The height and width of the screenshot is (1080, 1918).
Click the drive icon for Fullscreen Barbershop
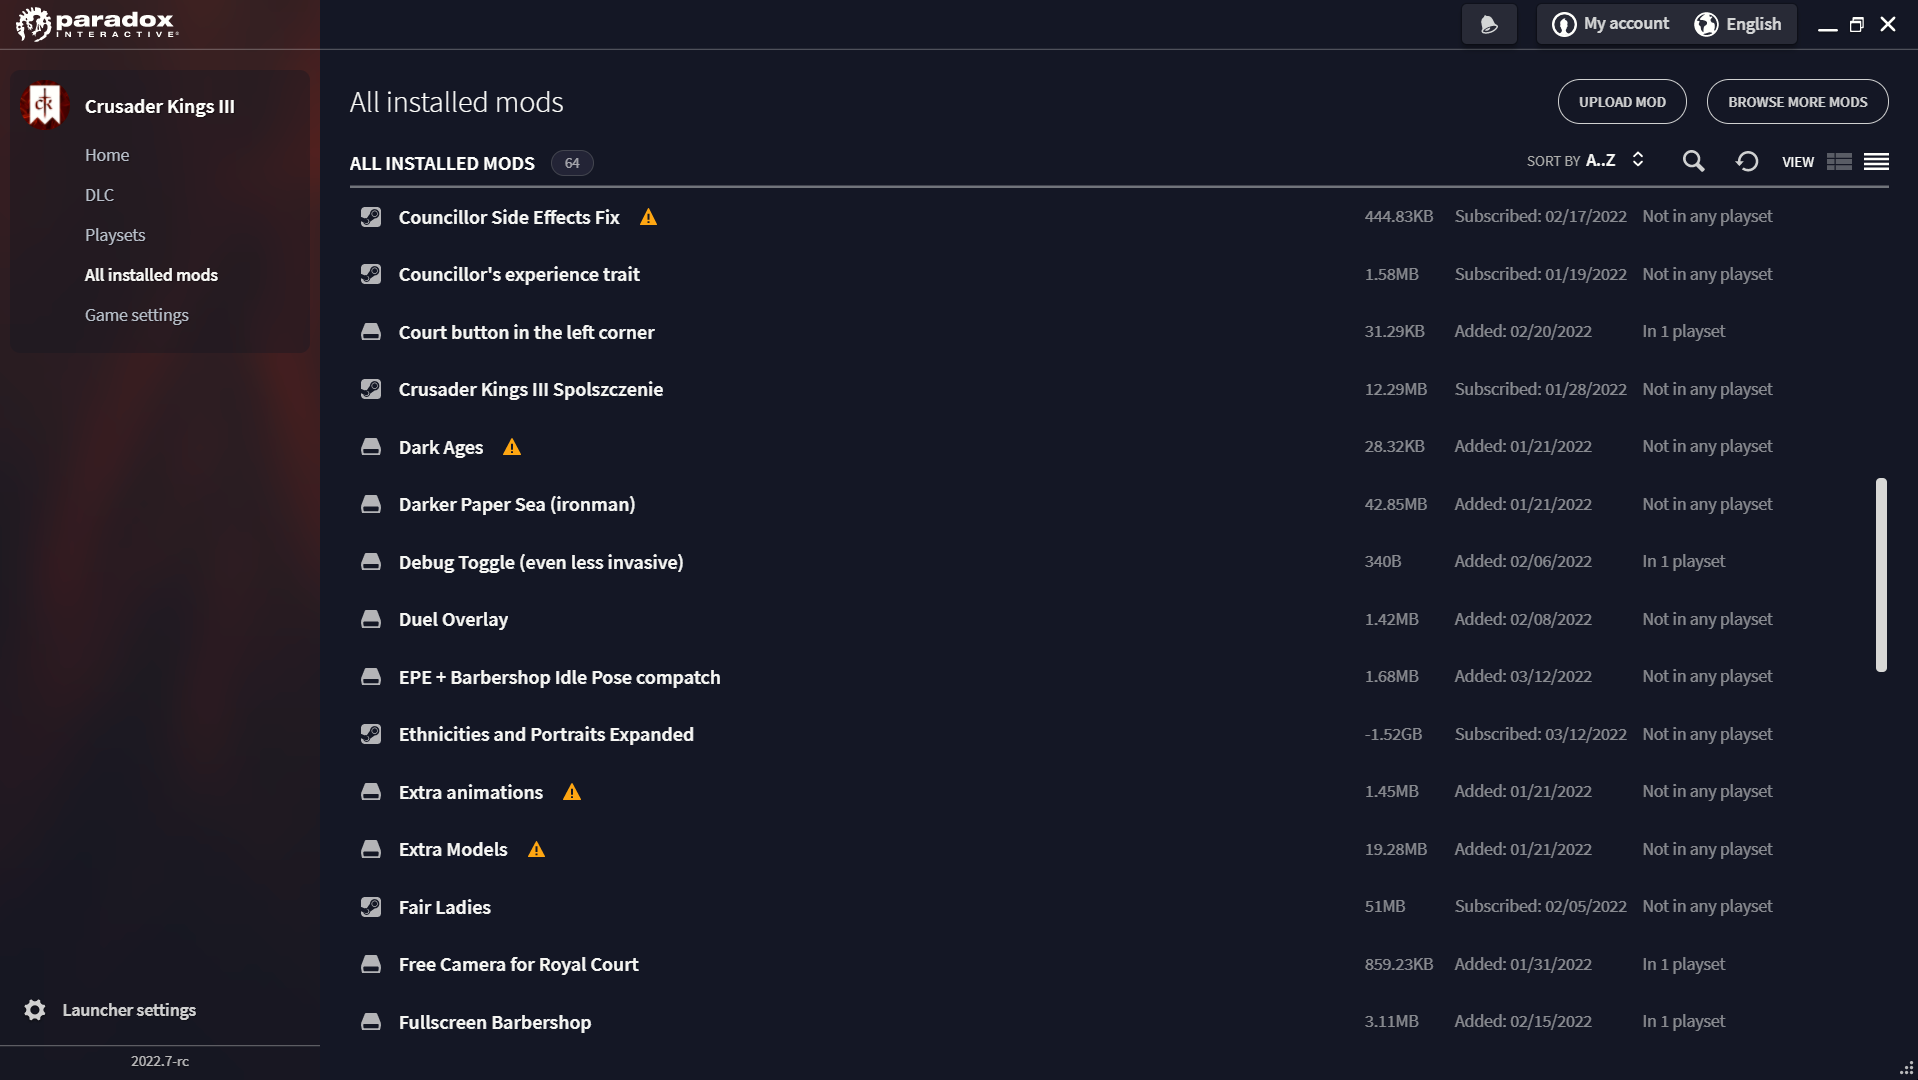371,1022
